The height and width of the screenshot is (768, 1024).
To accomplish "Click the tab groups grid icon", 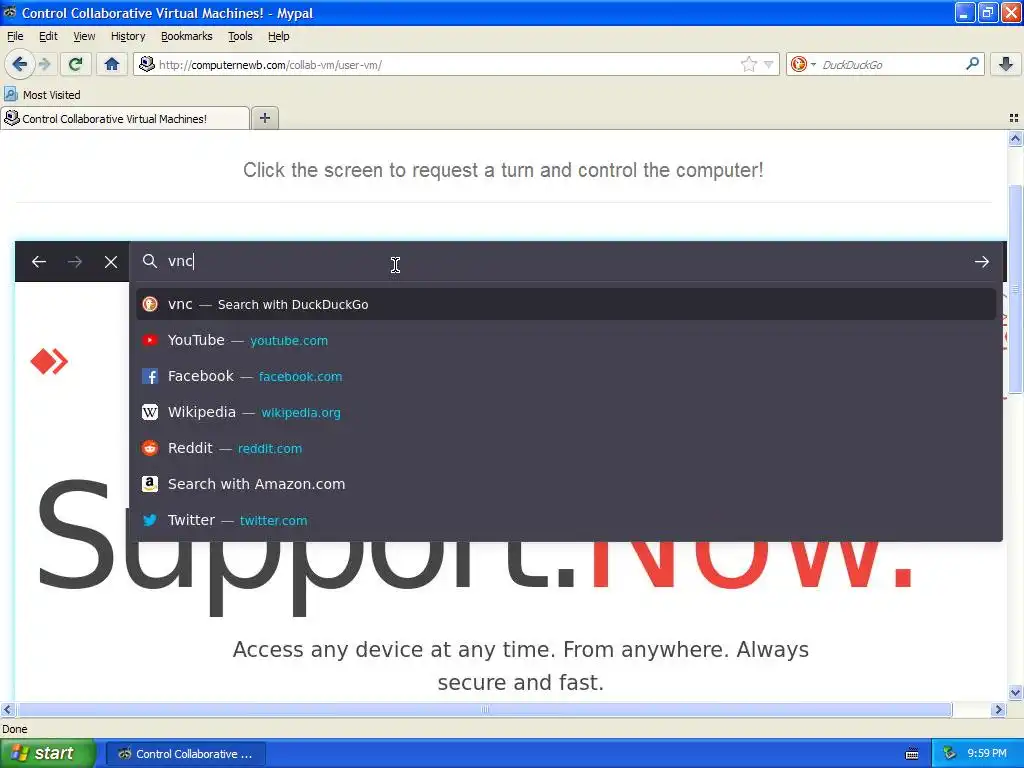I will pyautogui.click(x=1014, y=118).
